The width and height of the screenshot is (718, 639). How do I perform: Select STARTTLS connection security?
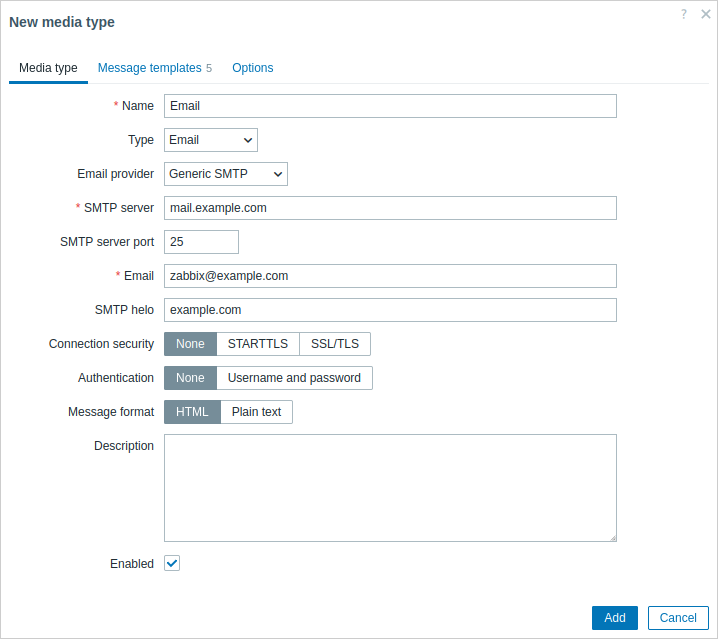point(257,344)
